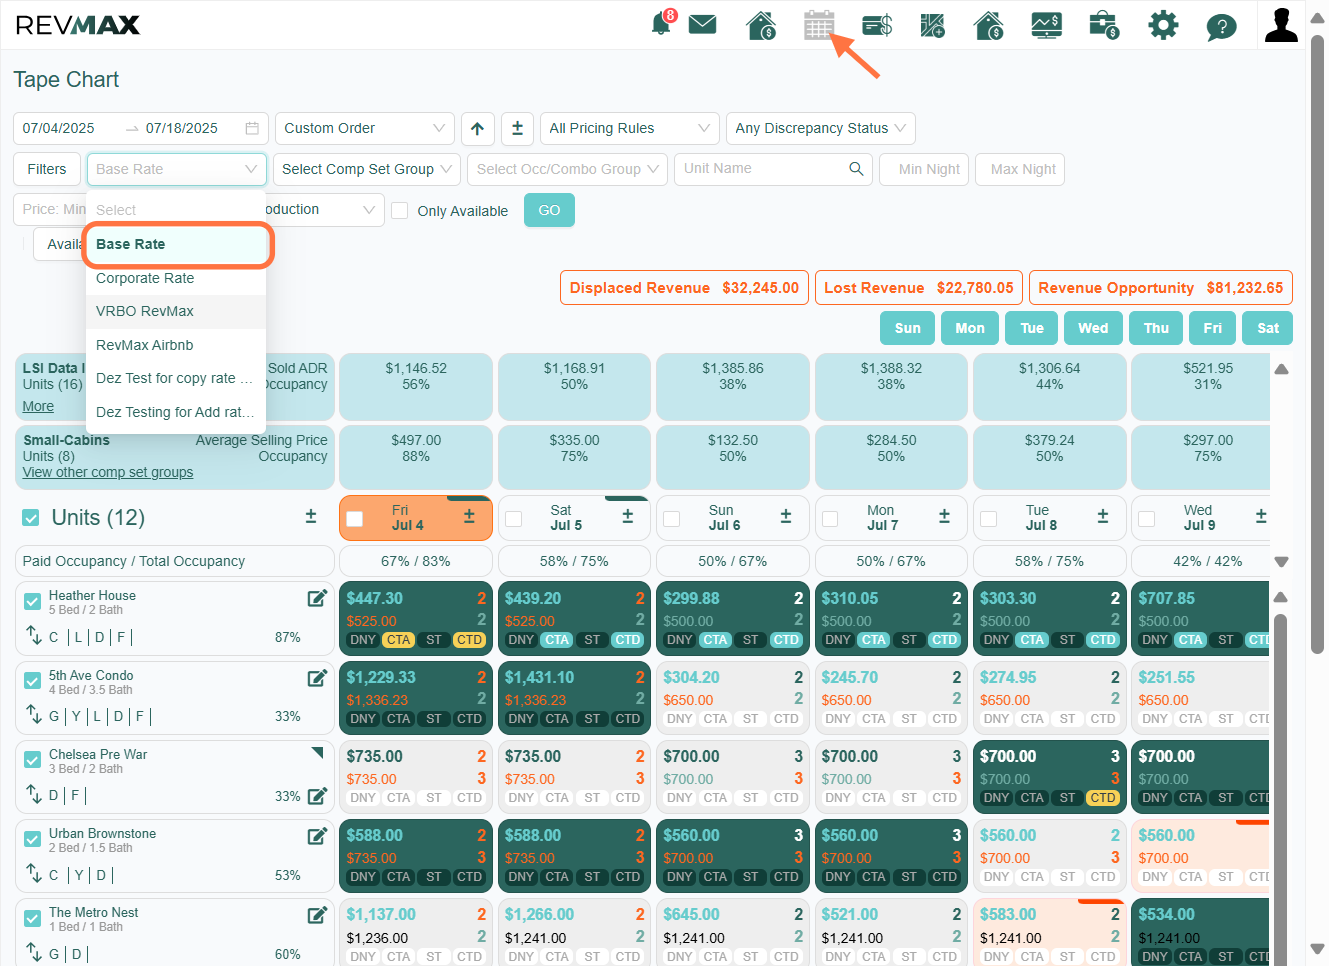
Task: Open the Tape Chart calendar icon
Action: click(819, 25)
